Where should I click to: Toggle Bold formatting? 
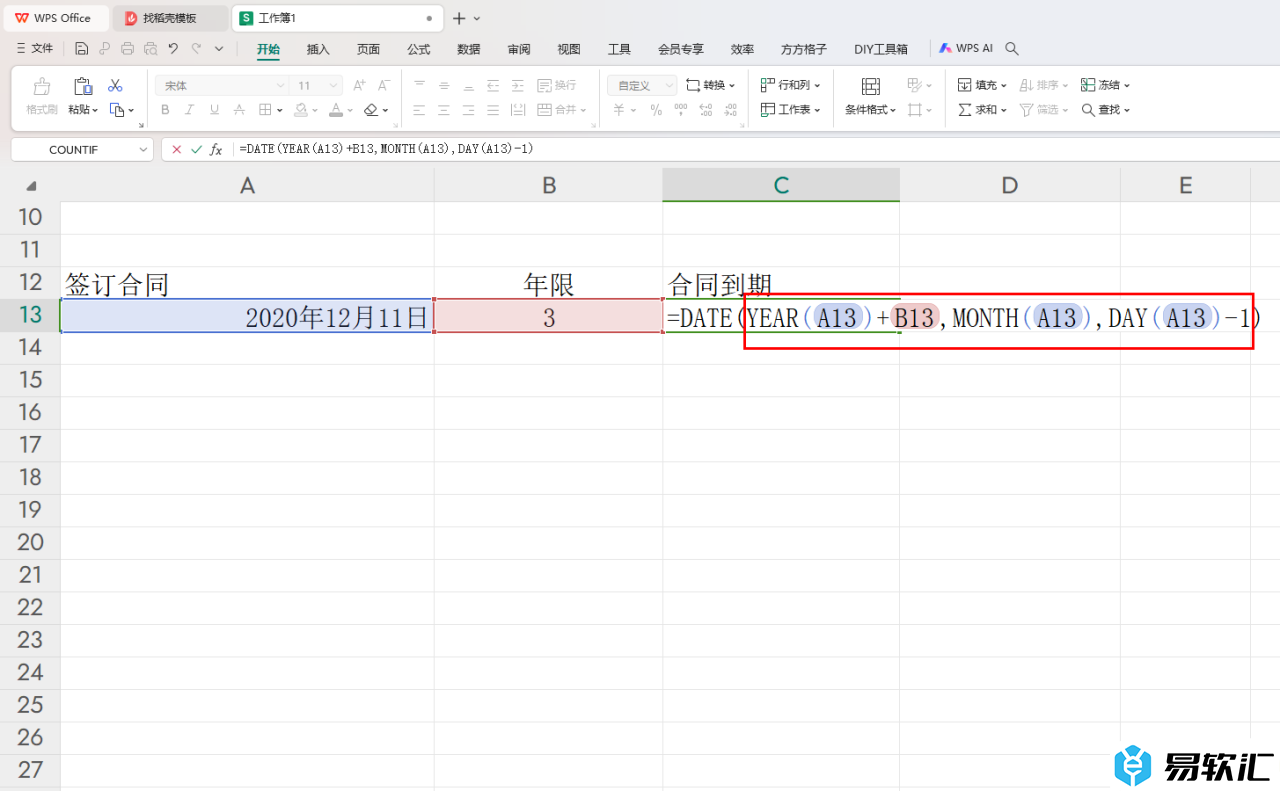(x=166, y=110)
